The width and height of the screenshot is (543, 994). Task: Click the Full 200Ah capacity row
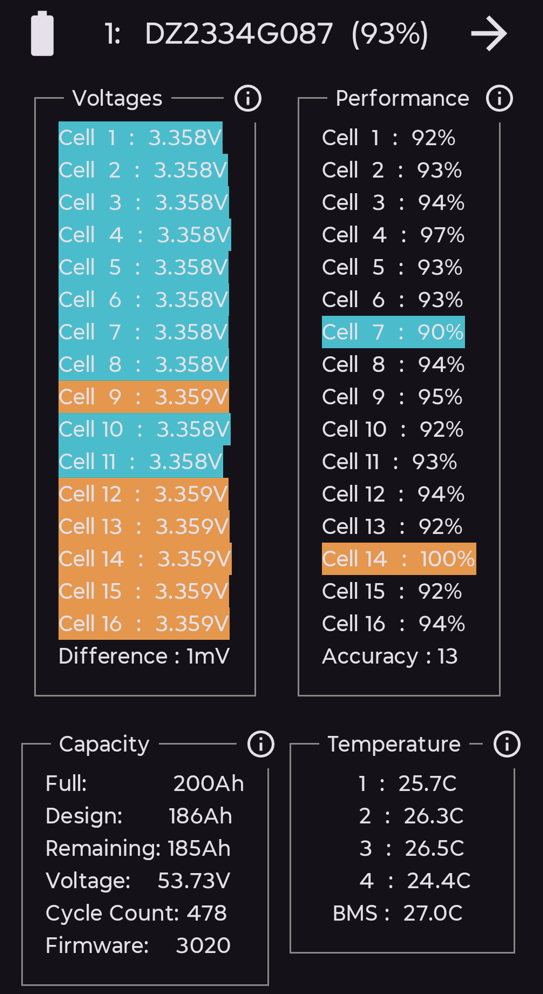[x=145, y=784]
